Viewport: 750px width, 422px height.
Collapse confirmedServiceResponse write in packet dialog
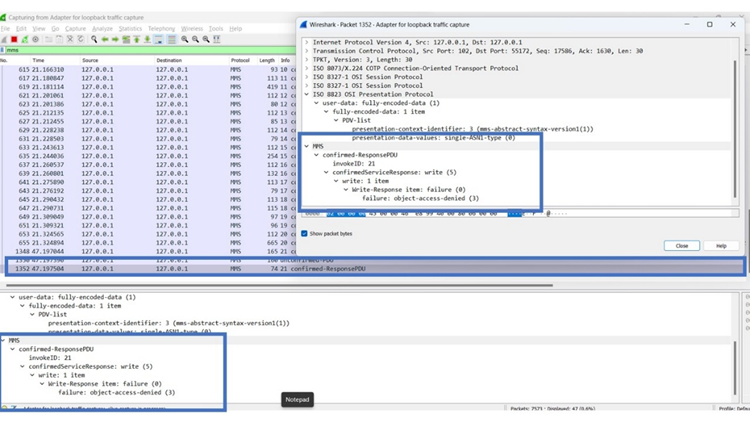pyautogui.click(x=326, y=172)
